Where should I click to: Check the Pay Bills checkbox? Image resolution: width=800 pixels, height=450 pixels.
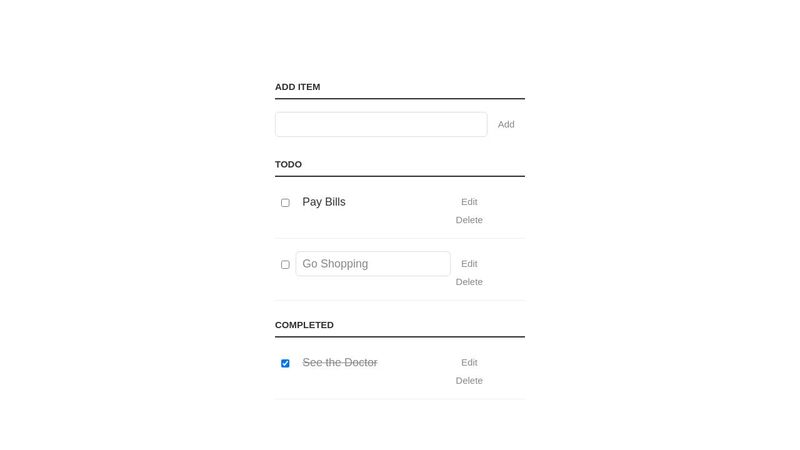coord(285,203)
